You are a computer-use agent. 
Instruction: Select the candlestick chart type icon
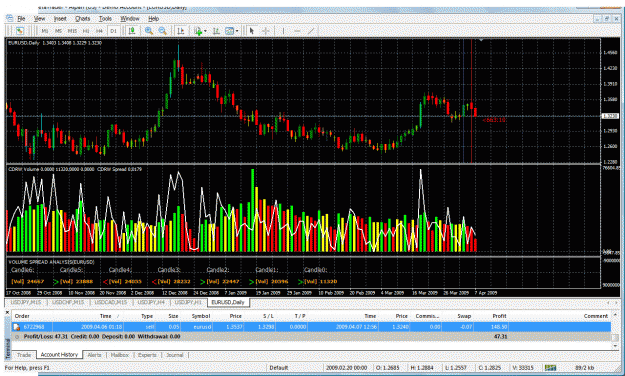[x=132, y=31]
